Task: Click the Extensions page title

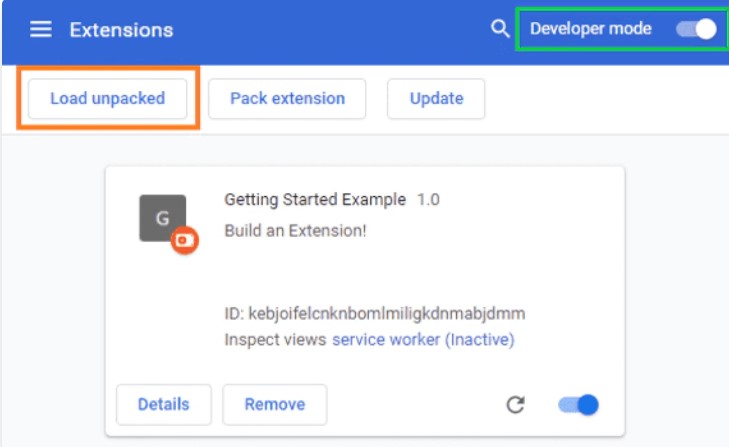Action: coord(121,30)
